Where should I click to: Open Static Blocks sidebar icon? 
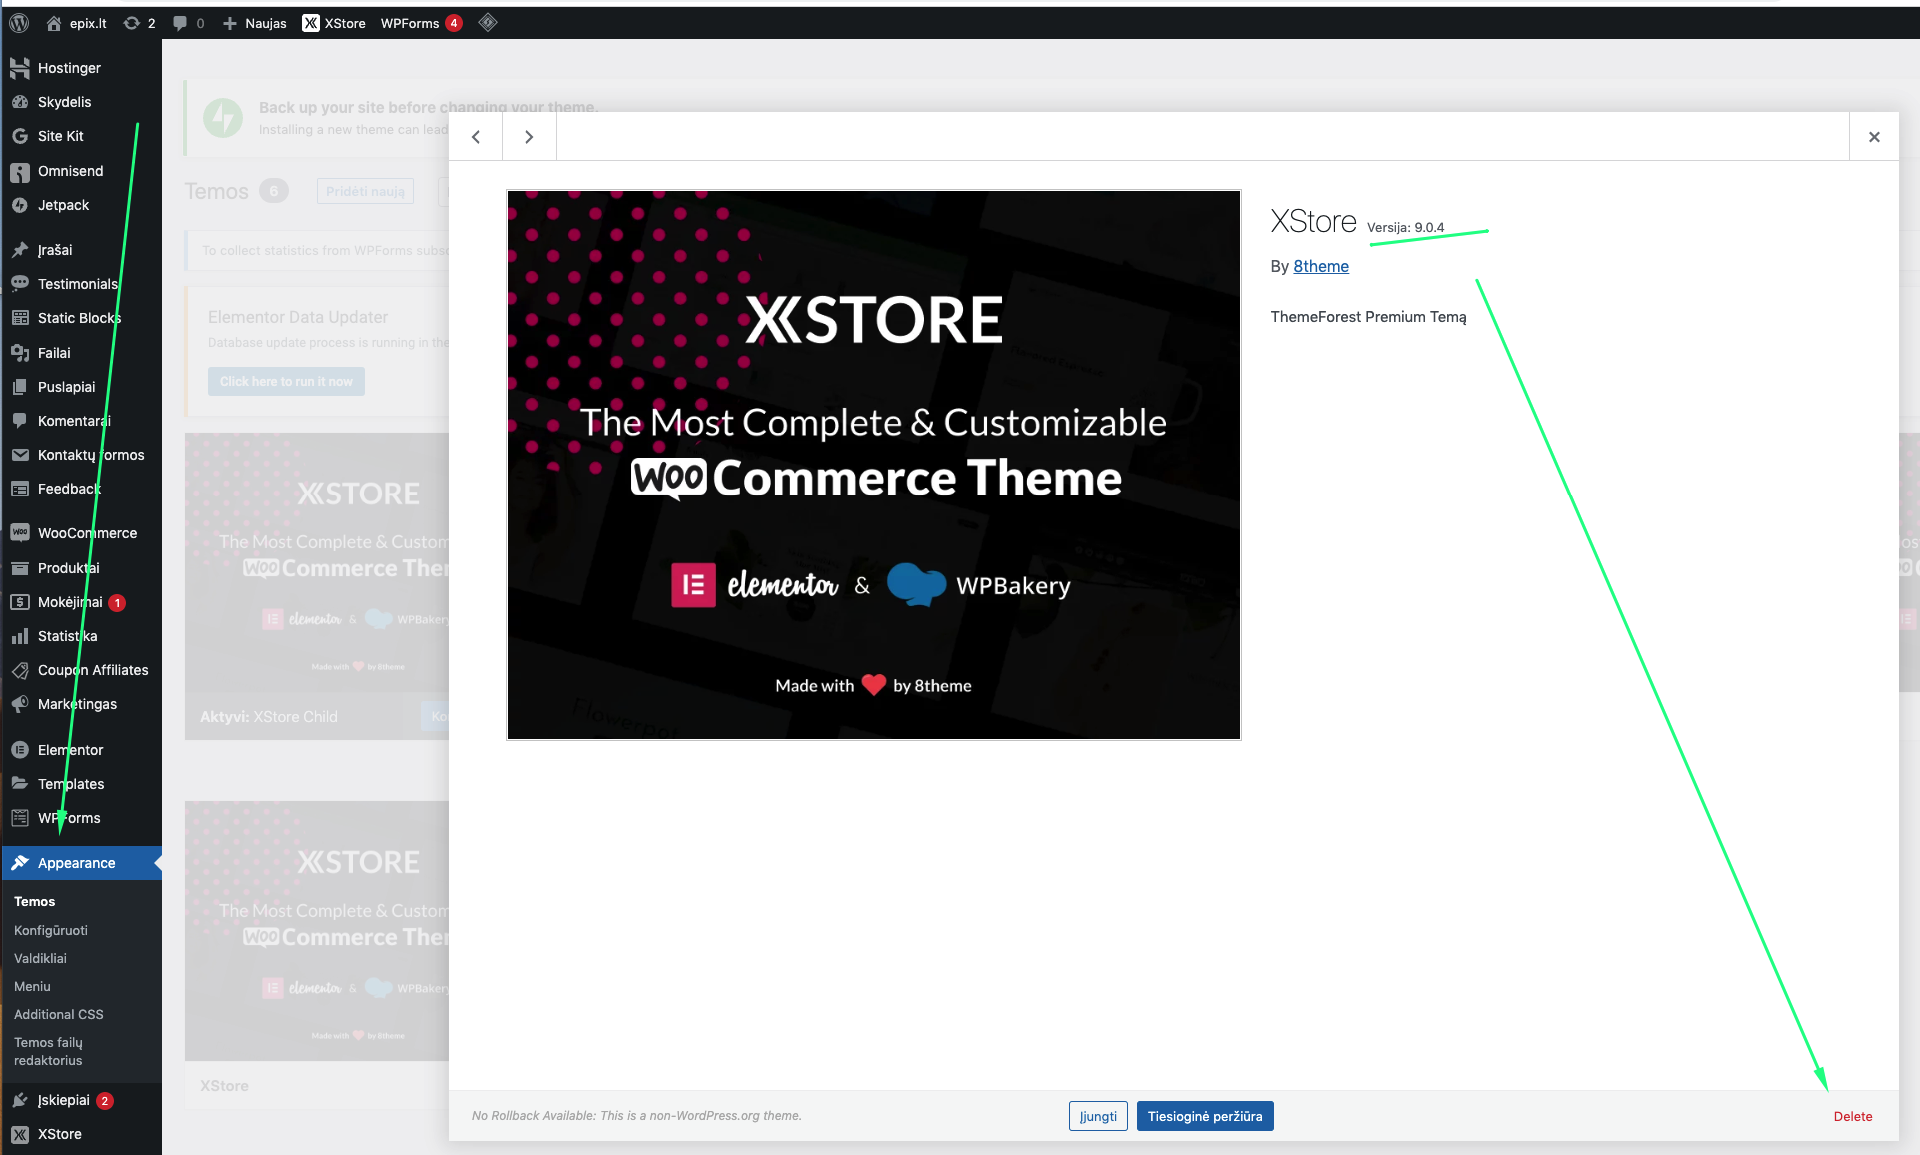point(20,318)
